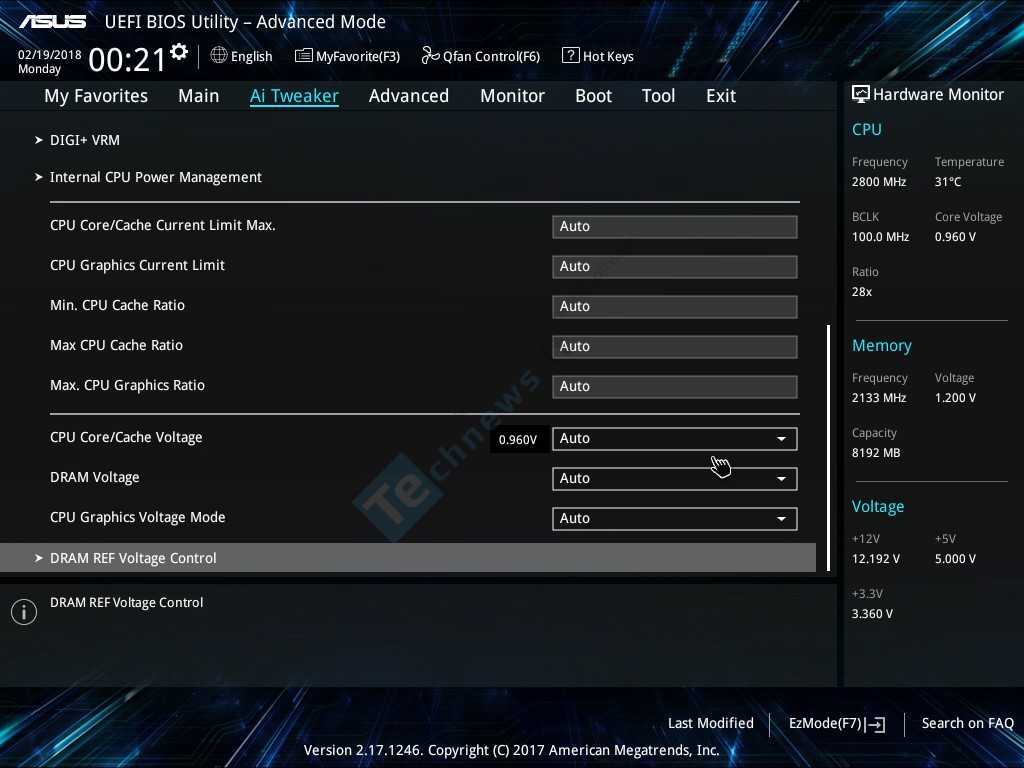Image resolution: width=1024 pixels, height=768 pixels.
Task: Open the Tool tab
Action: pos(658,96)
